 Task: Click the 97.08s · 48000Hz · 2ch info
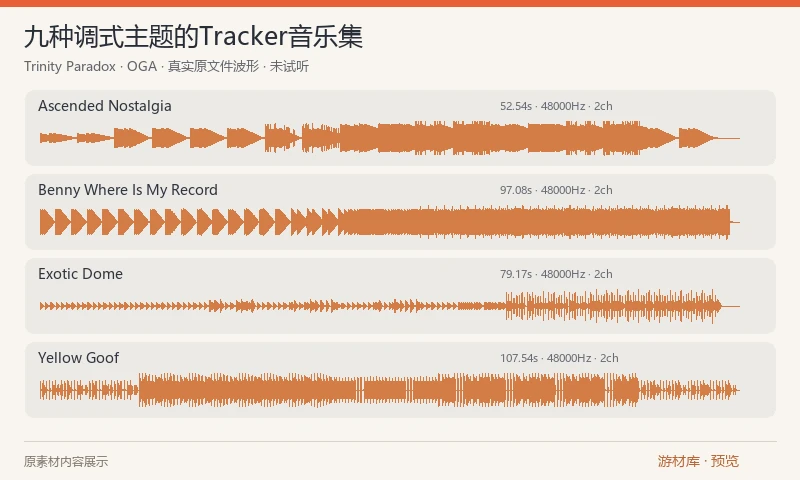coord(556,190)
